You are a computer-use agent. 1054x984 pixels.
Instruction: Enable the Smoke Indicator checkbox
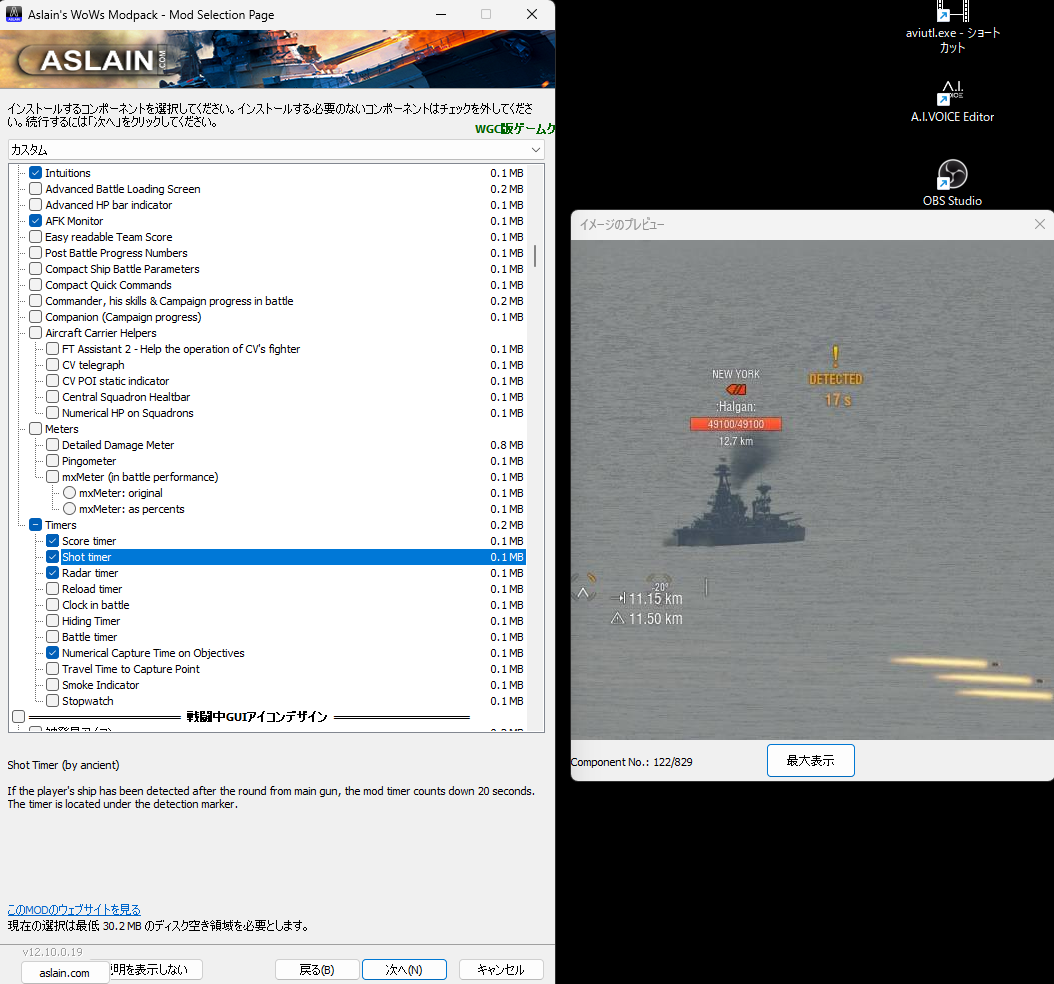(51, 684)
